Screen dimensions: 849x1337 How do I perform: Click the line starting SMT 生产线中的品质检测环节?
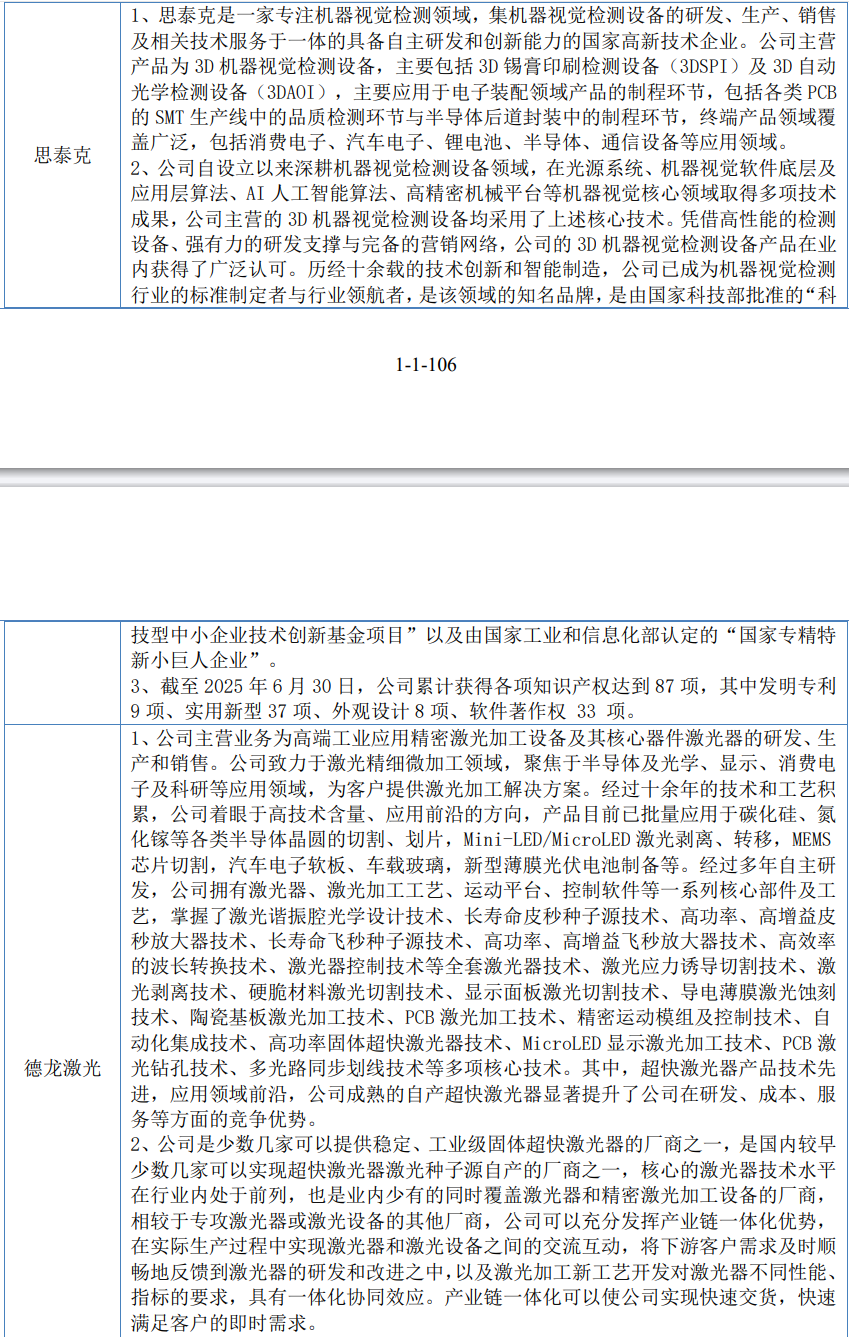click(482, 118)
